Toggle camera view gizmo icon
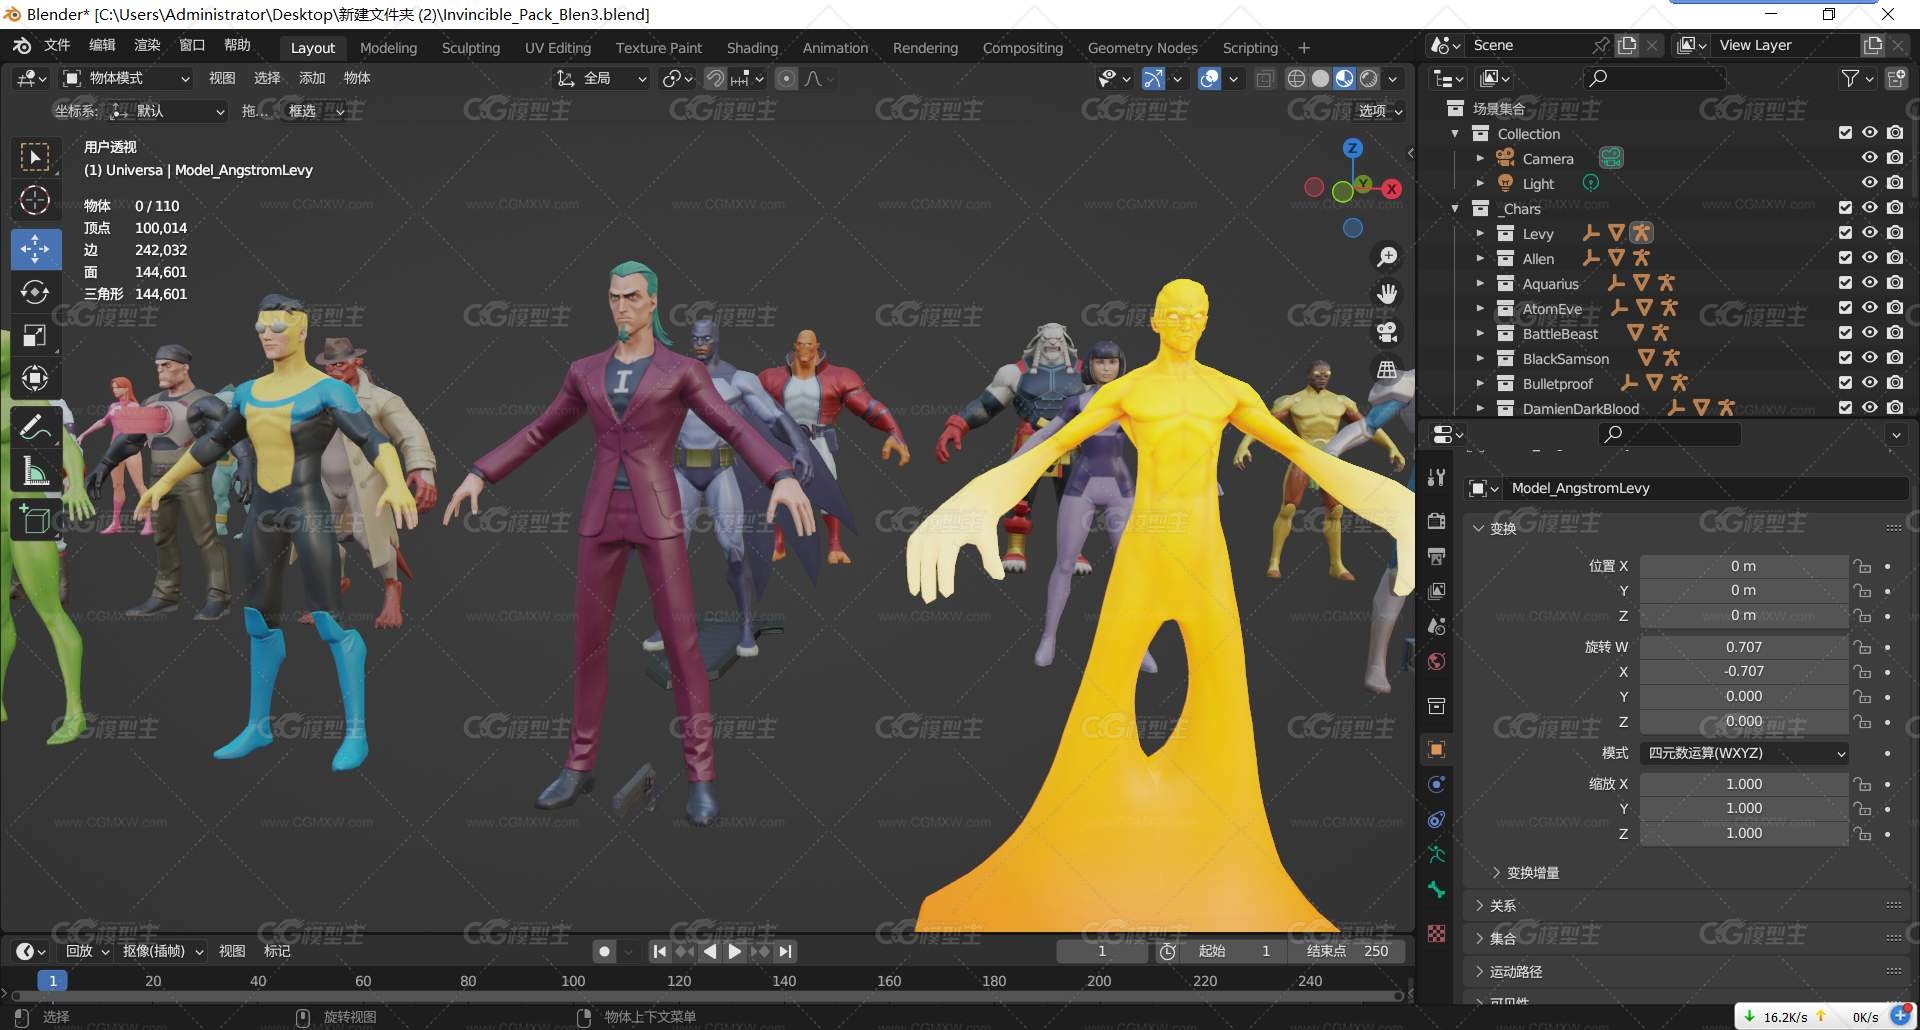 [x=1387, y=332]
